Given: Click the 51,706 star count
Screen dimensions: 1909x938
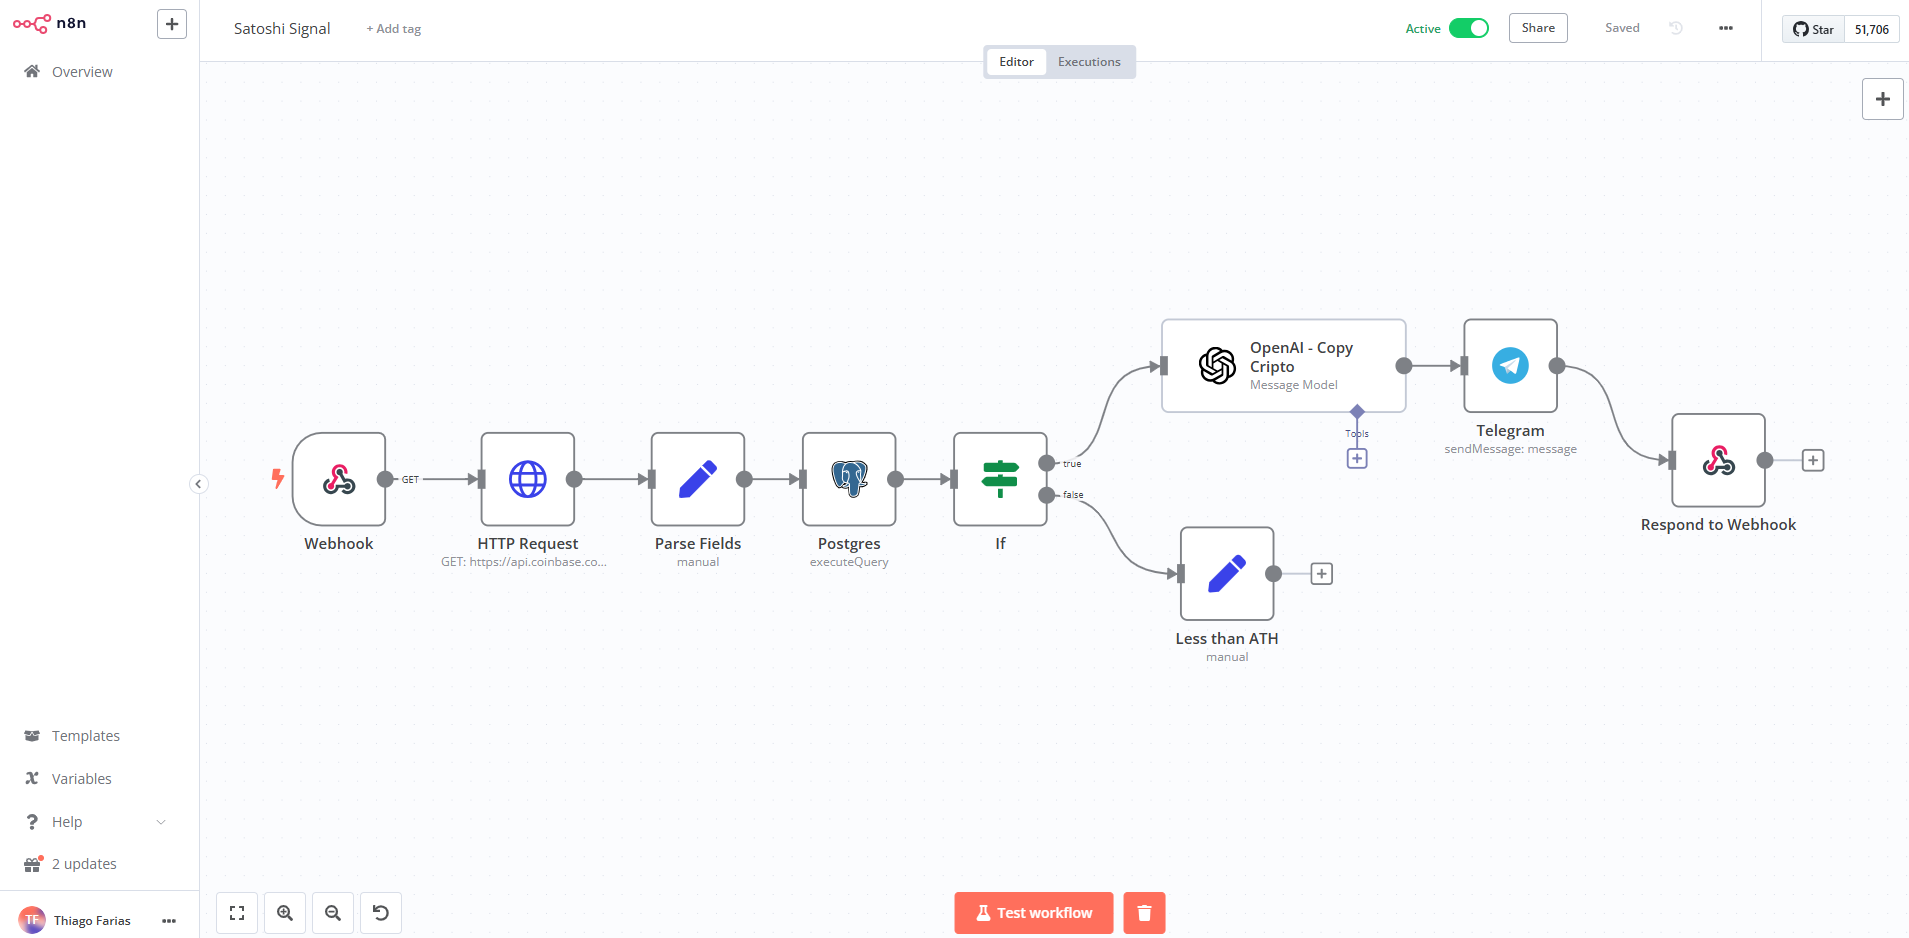Looking at the screenshot, I should [1872, 29].
